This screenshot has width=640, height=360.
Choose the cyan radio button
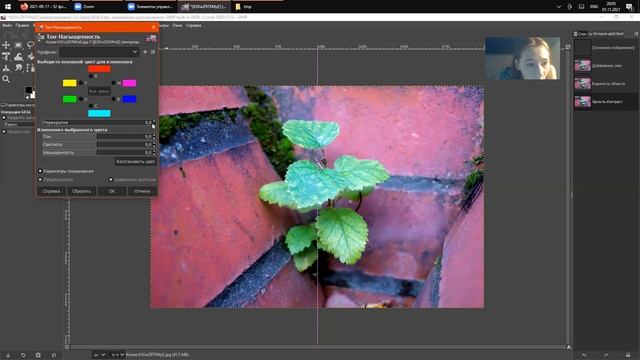click(x=91, y=106)
